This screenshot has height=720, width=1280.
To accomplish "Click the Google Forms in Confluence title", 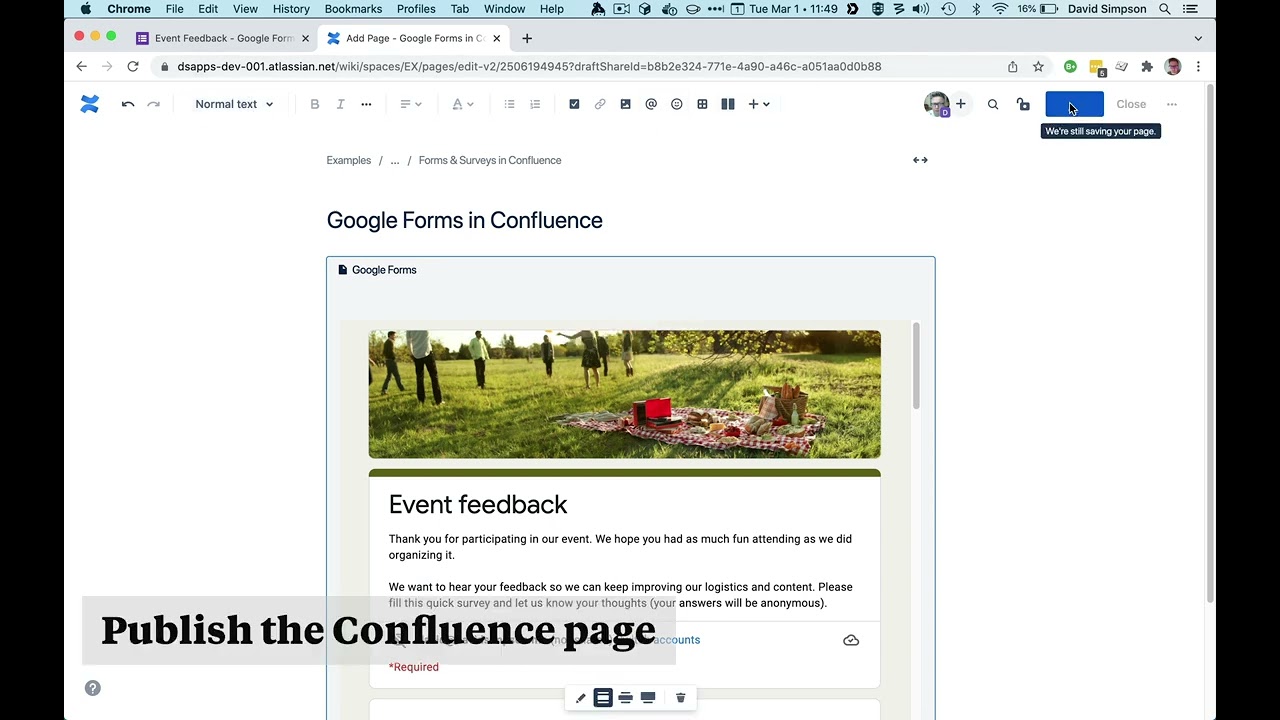I will (465, 220).
